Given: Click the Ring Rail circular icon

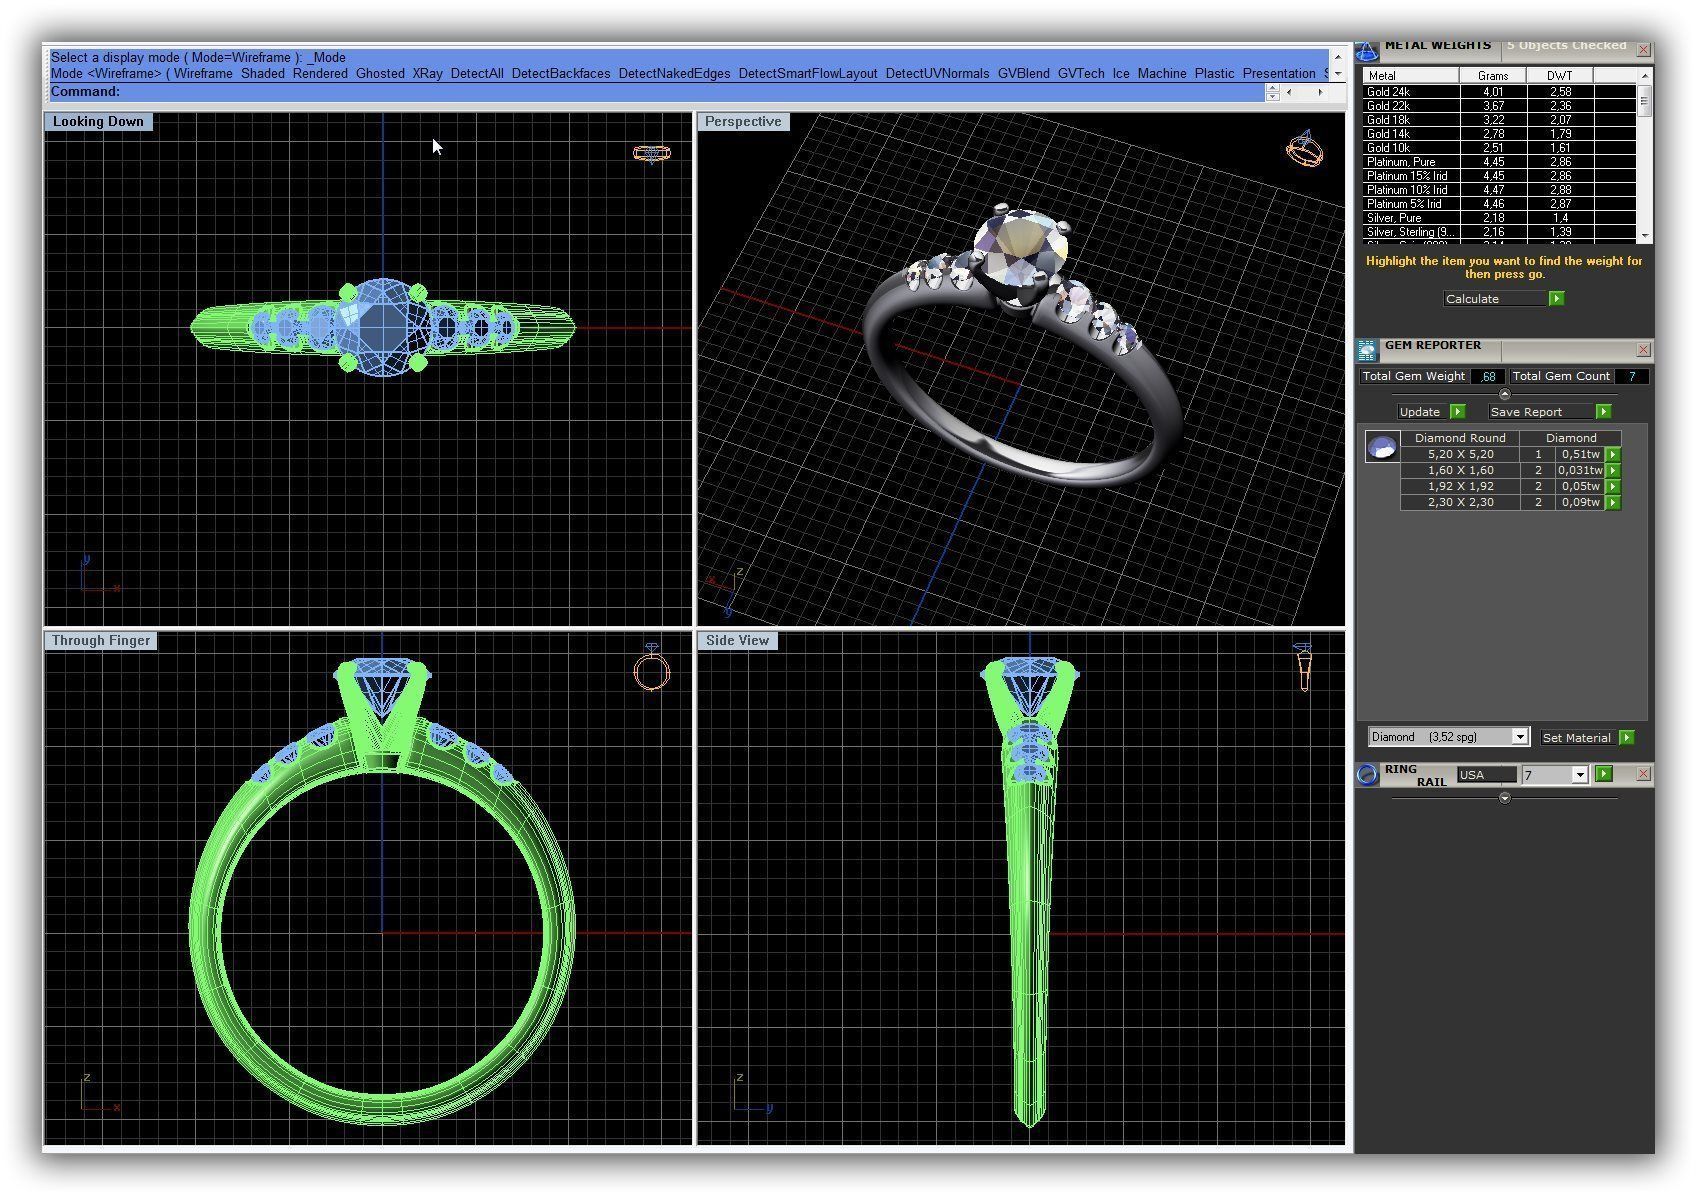Looking at the screenshot, I should (1367, 775).
